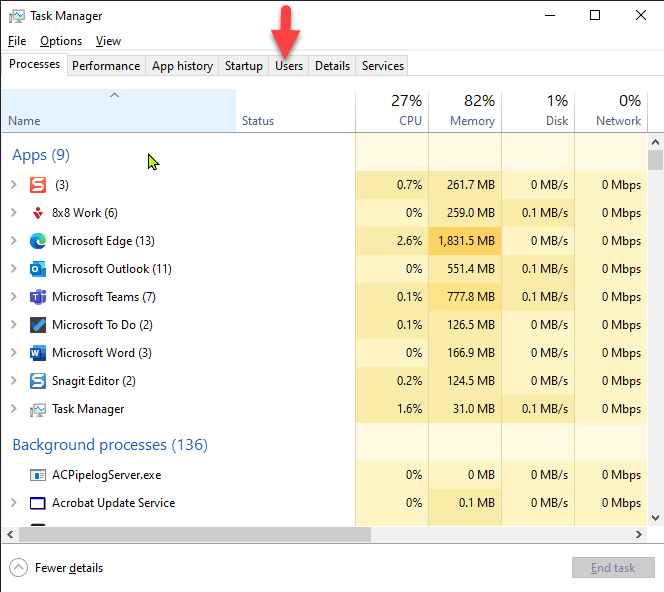Click the Fewer details link
Viewport: 664px width, 592px height.
69,568
